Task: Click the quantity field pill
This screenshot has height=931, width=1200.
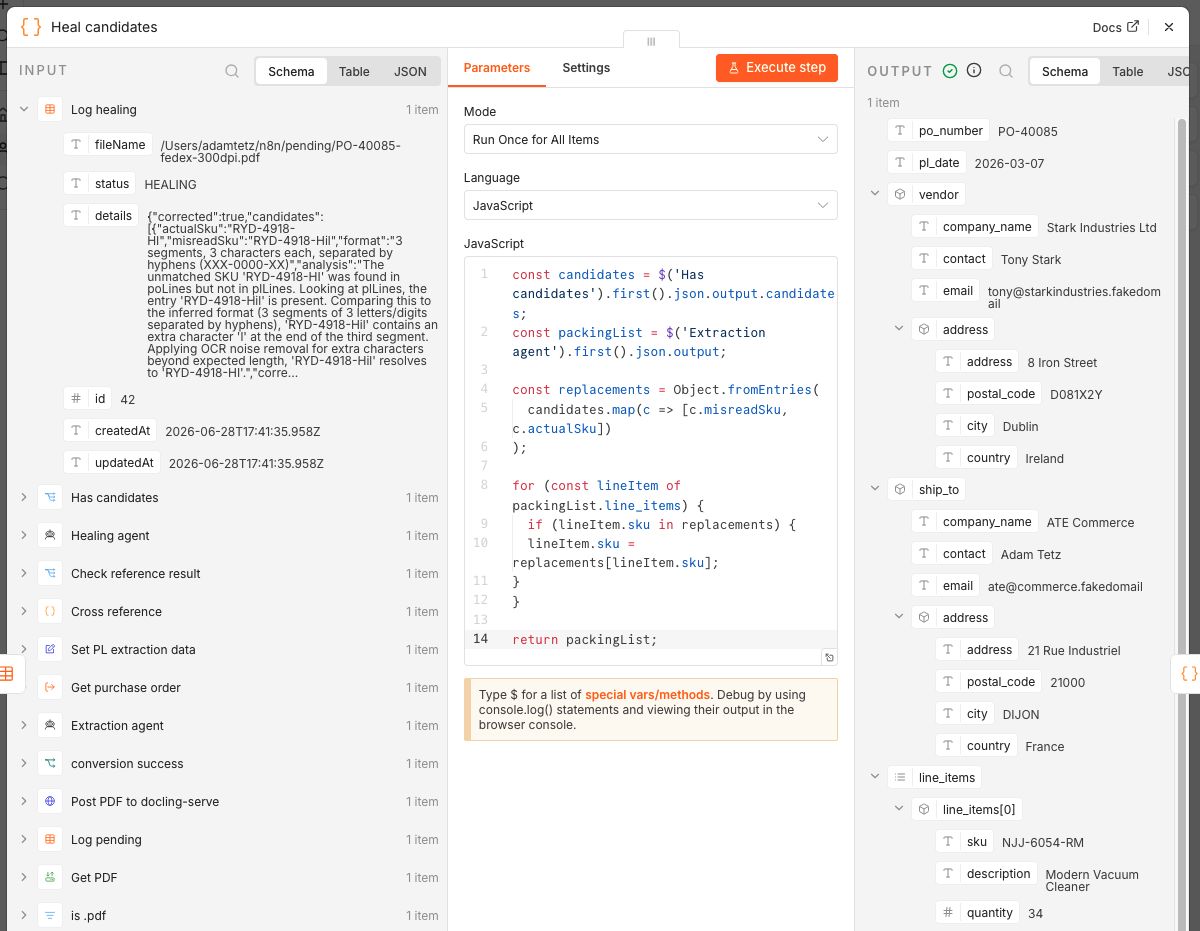Action: [978, 913]
